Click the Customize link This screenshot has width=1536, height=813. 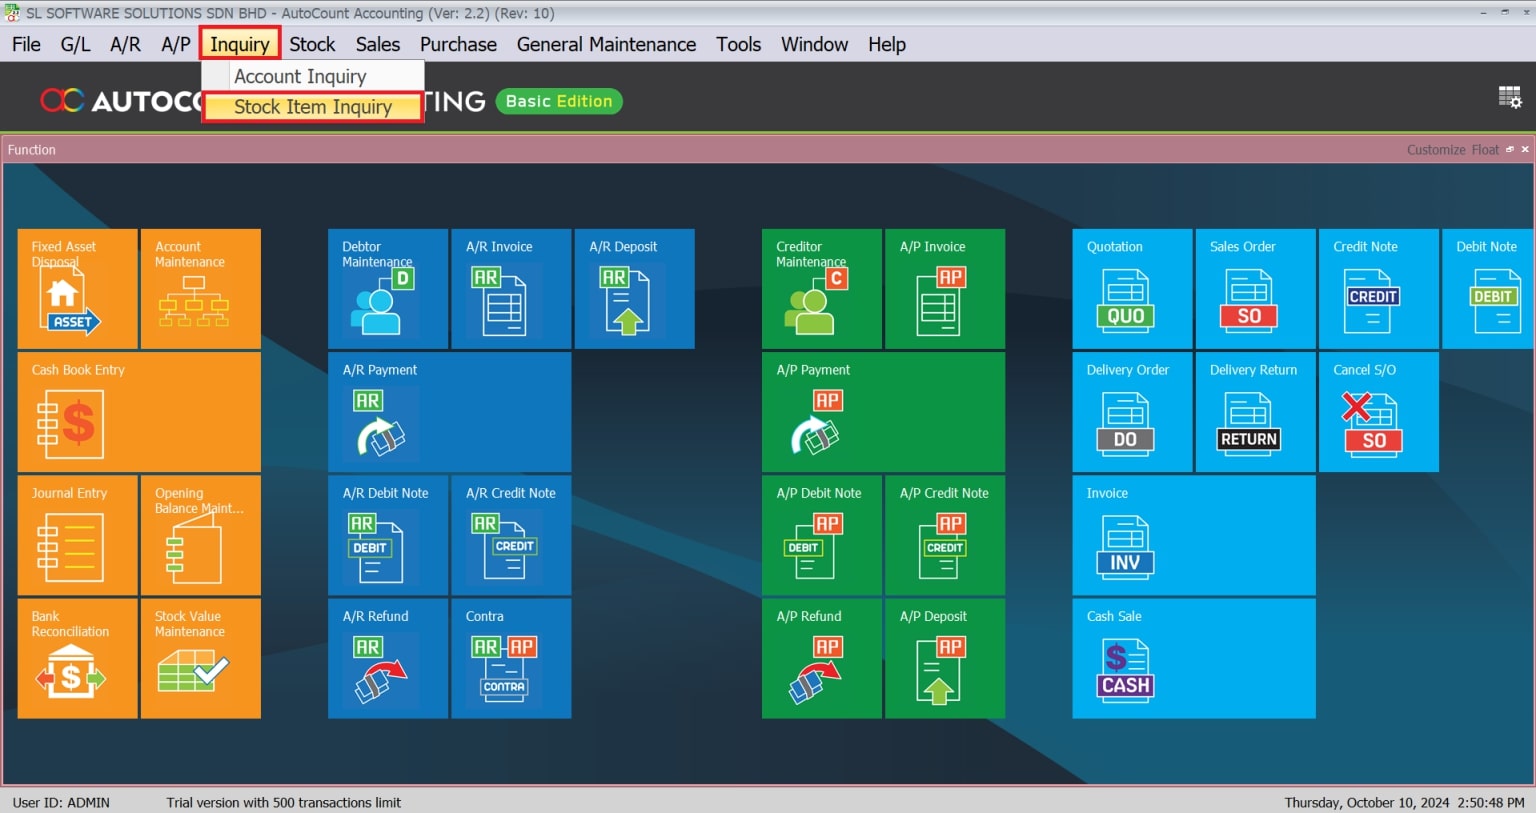(x=1435, y=150)
